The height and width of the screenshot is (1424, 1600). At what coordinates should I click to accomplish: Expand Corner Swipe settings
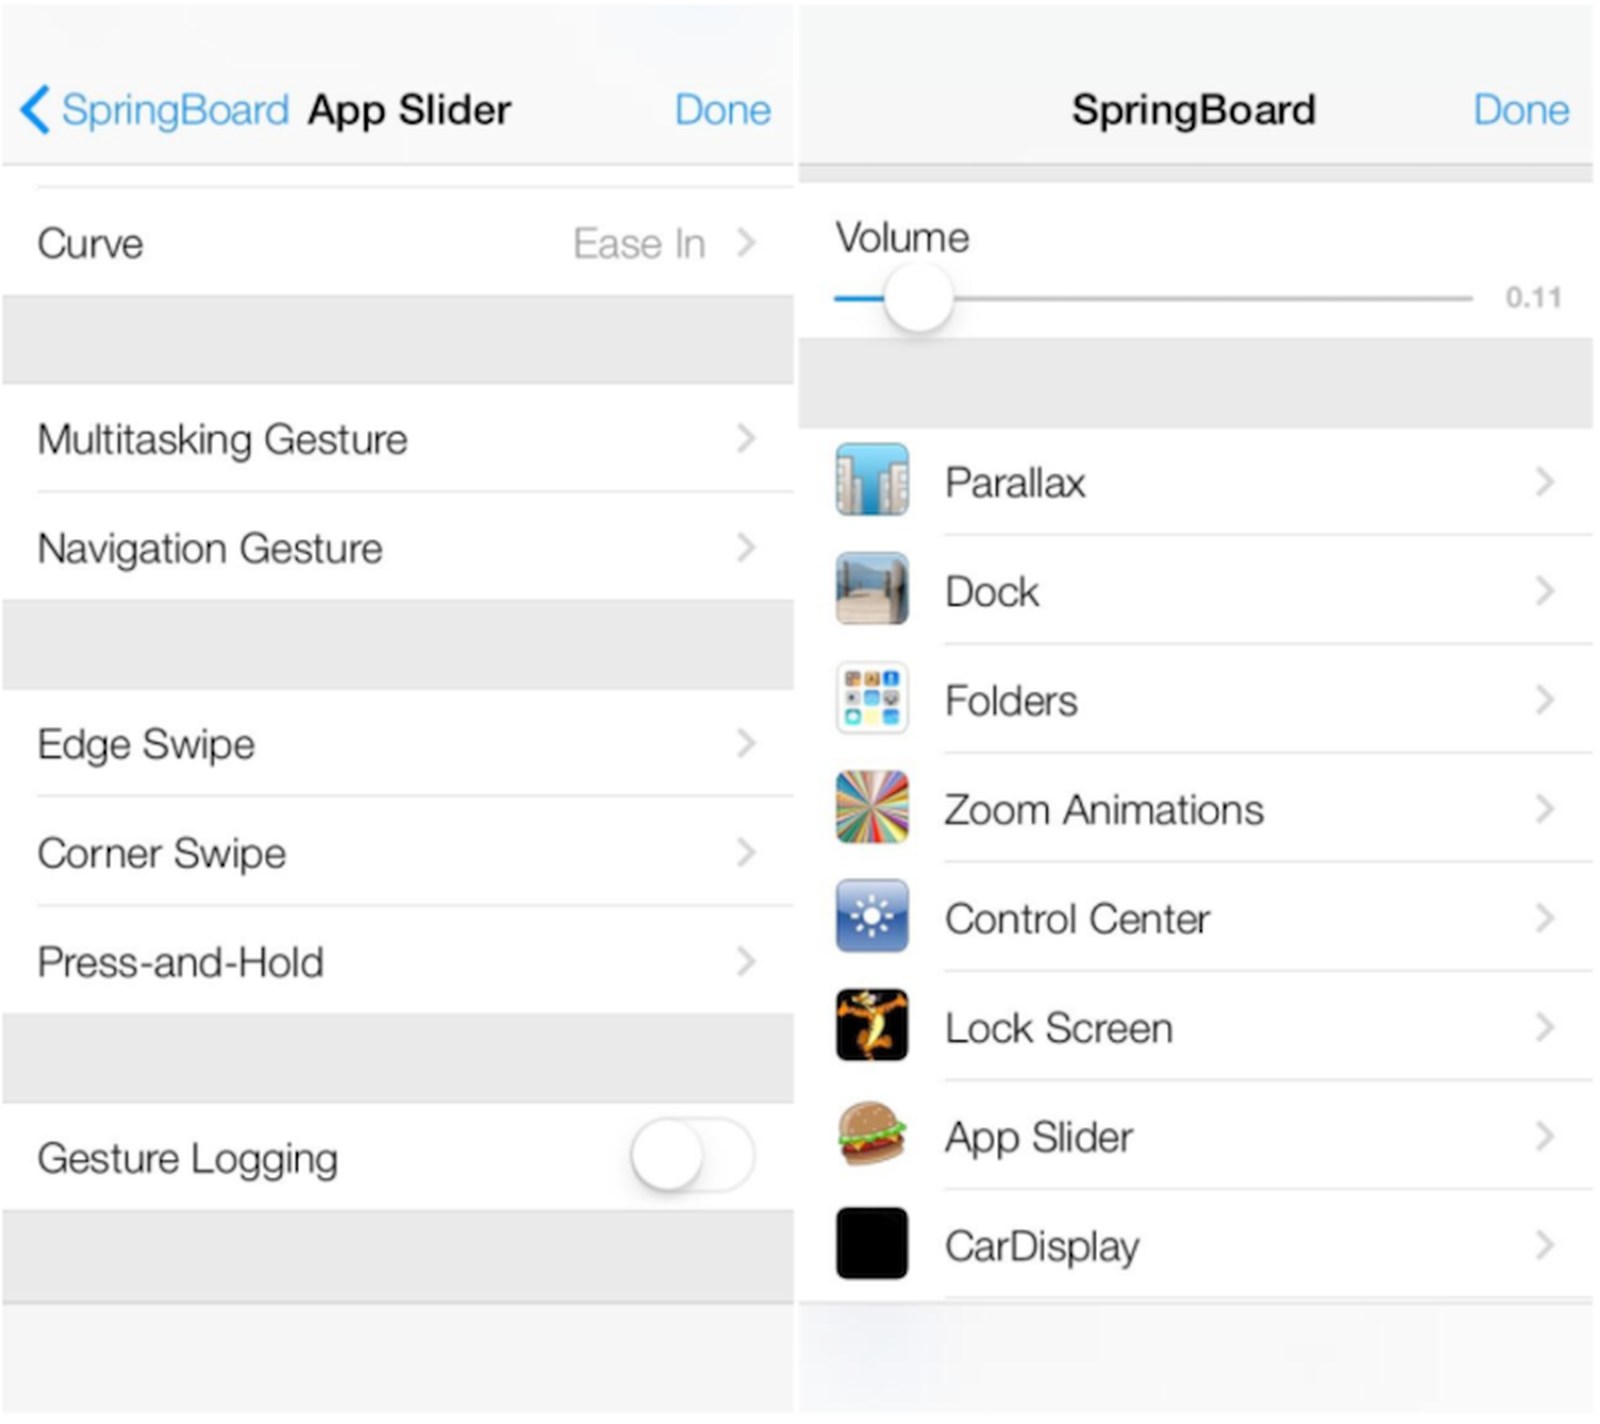coord(400,853)
